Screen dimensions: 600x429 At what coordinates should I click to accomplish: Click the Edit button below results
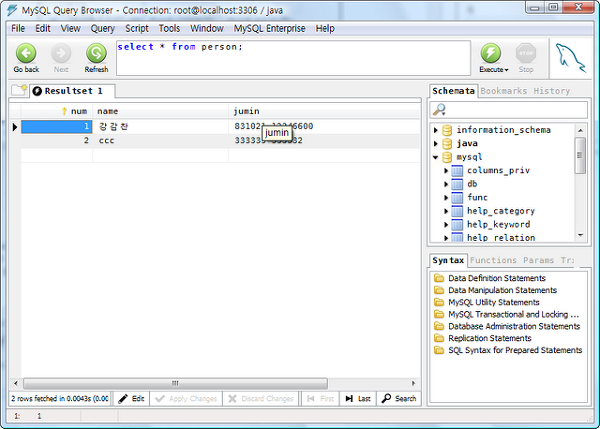tap(131, 399)
